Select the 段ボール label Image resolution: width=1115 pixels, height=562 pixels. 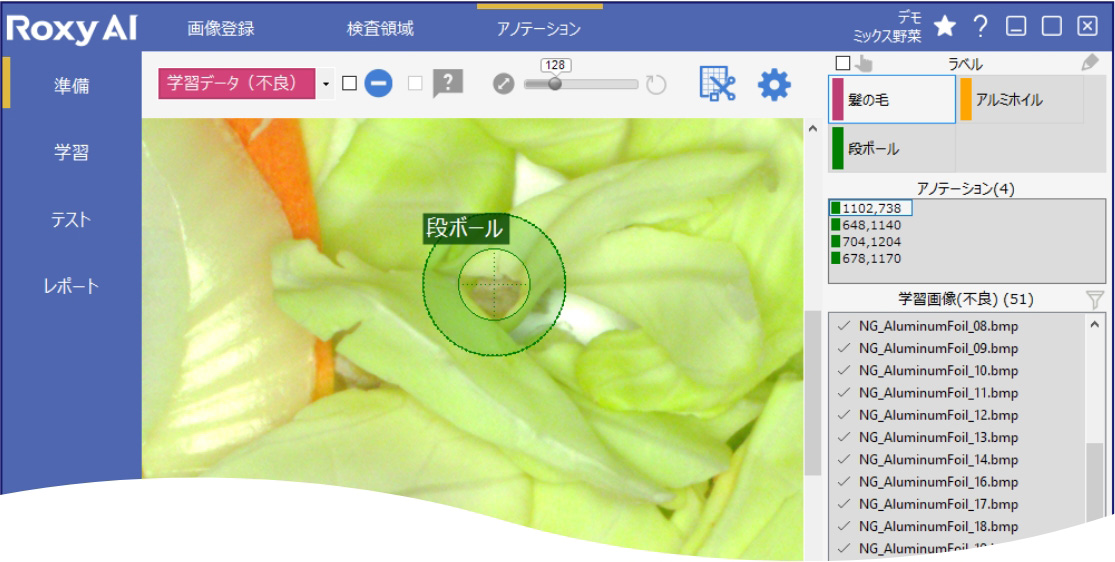click(x=892, y=148)
